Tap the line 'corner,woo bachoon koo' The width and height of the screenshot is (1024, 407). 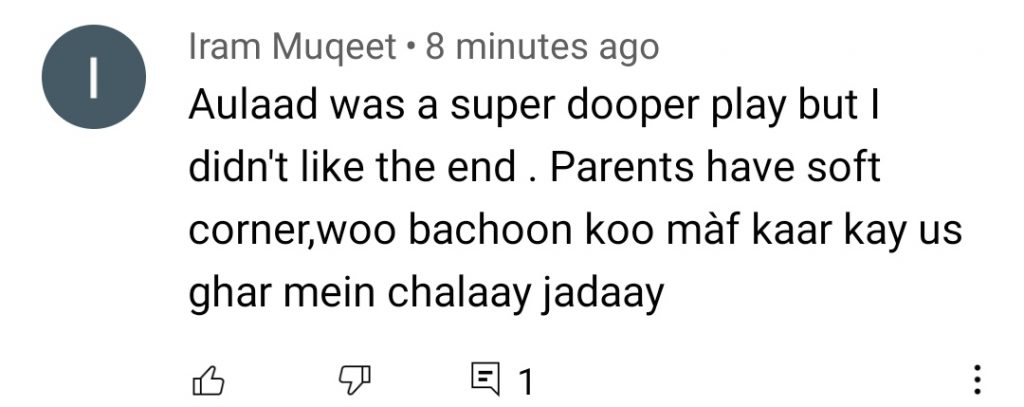click(575, 231)
